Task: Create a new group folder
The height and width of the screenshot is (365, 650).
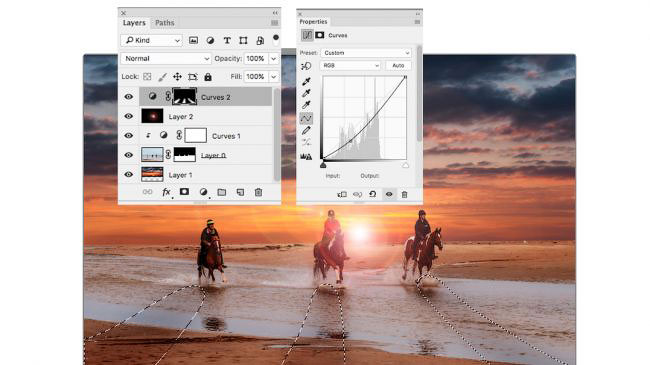Action: pyautogui.click(x=222, y=192)
